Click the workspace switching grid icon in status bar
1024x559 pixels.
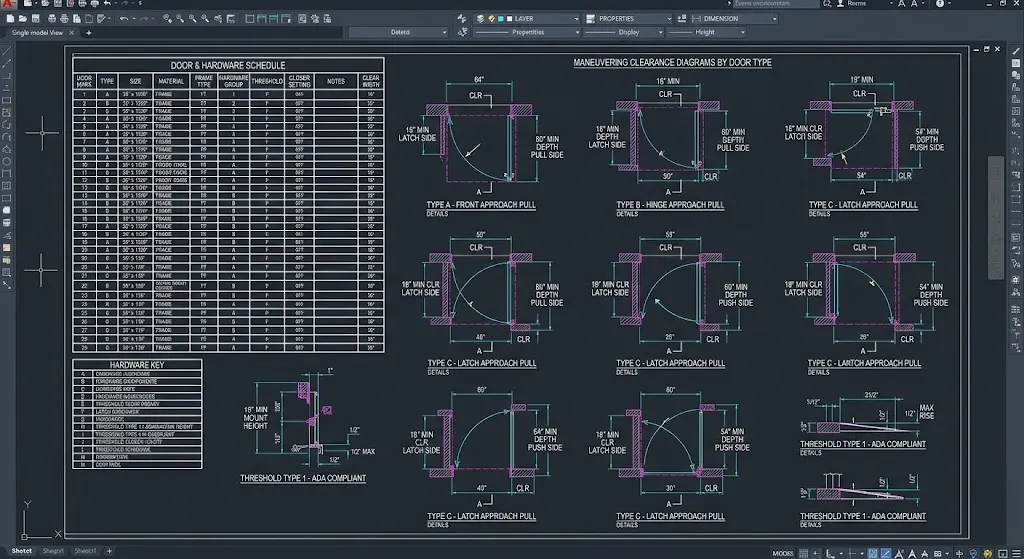[x=938, y=553]
